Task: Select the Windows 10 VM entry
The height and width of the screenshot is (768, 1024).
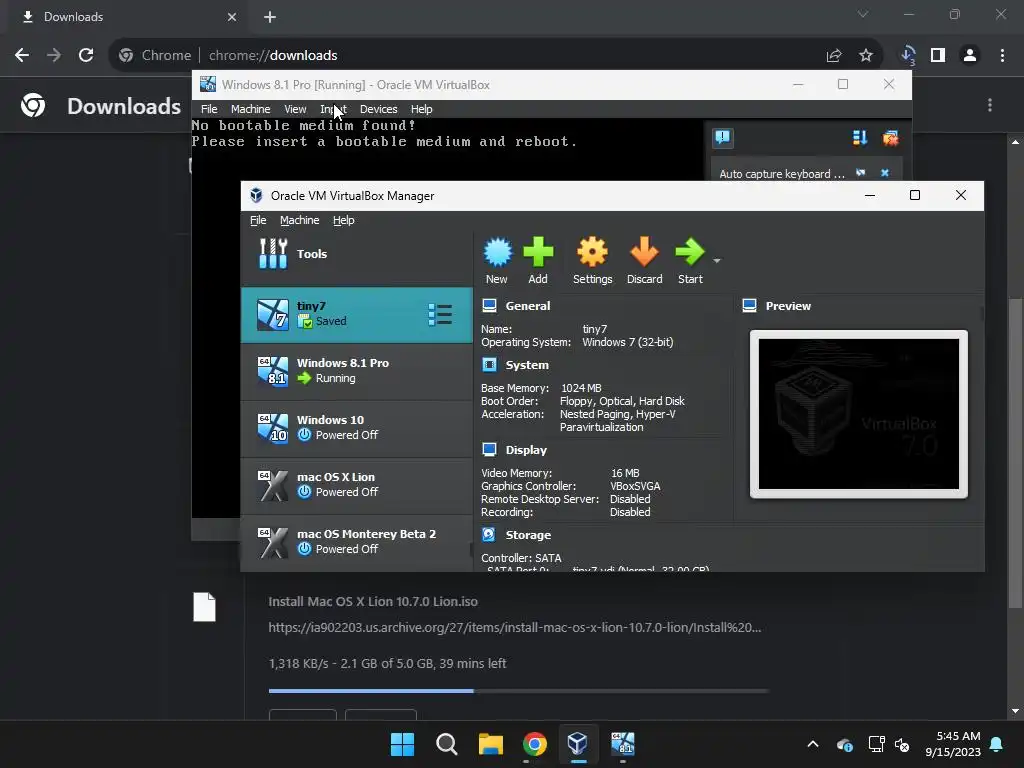Action: tap(357, 428)
